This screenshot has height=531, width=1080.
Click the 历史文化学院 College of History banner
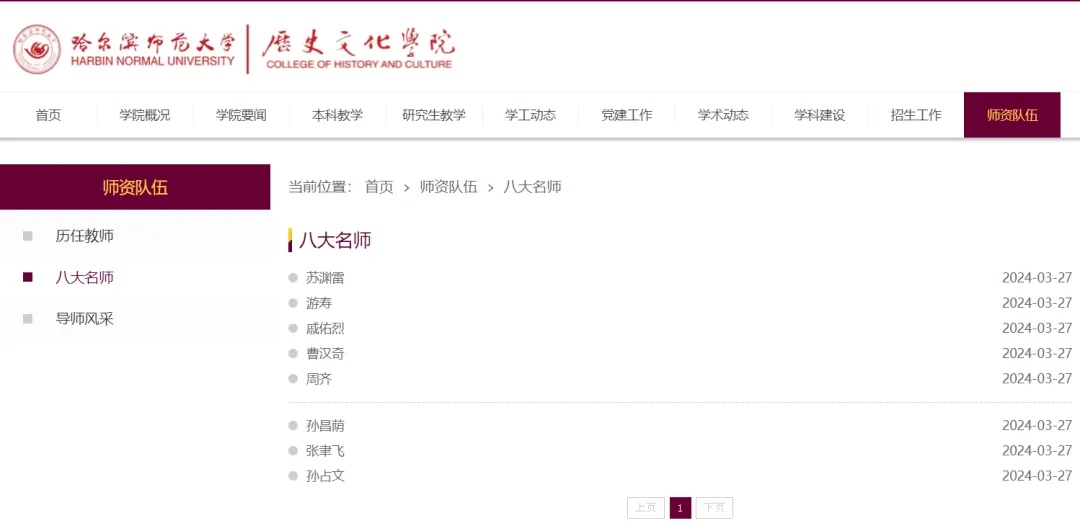coord(358,50)
